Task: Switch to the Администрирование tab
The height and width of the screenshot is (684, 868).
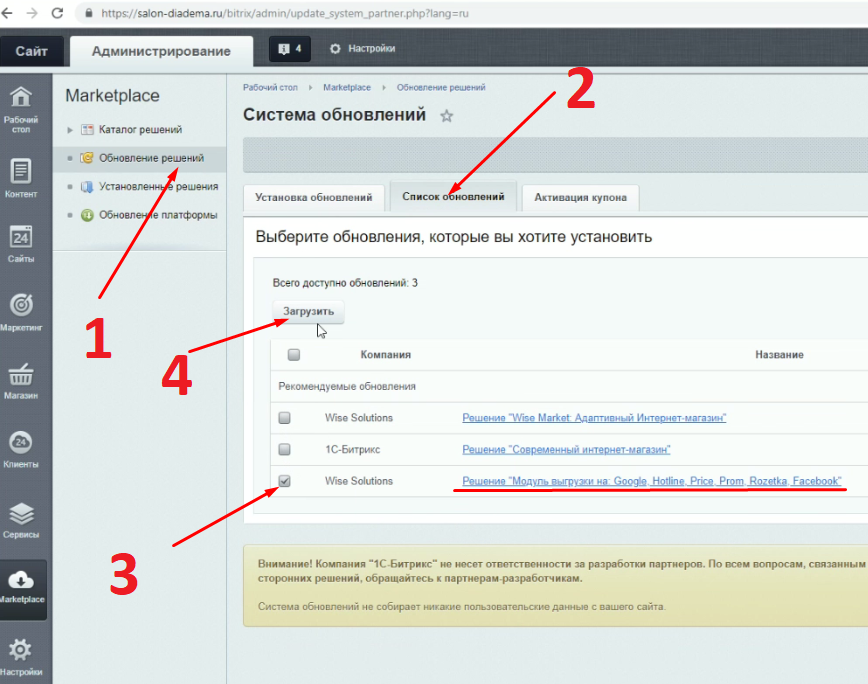Action: 161,51
